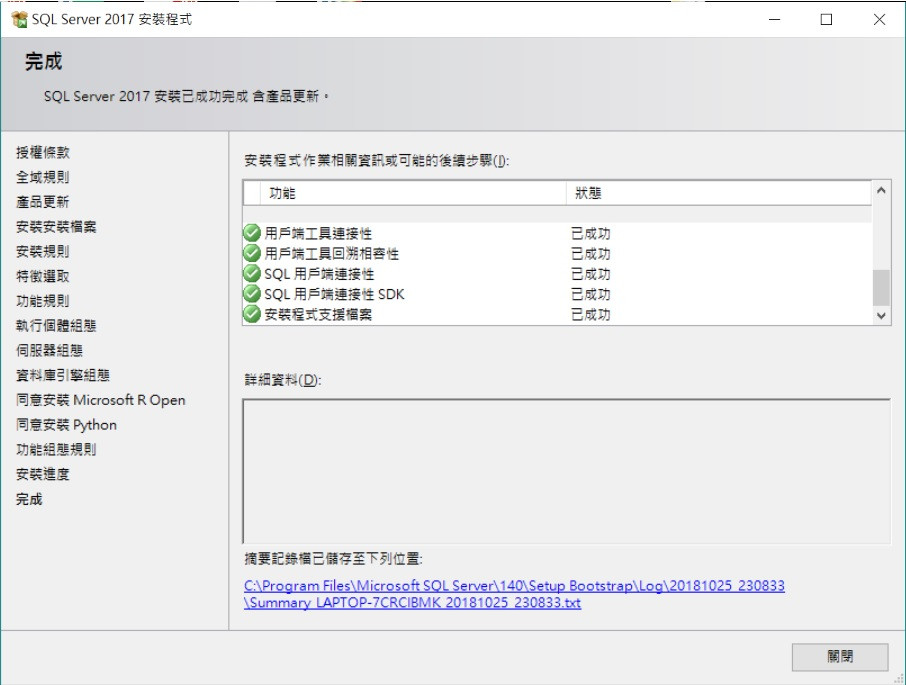Click the 授權條款 step in the sidebar
This screenshot has height=685, width=906.
43,152
